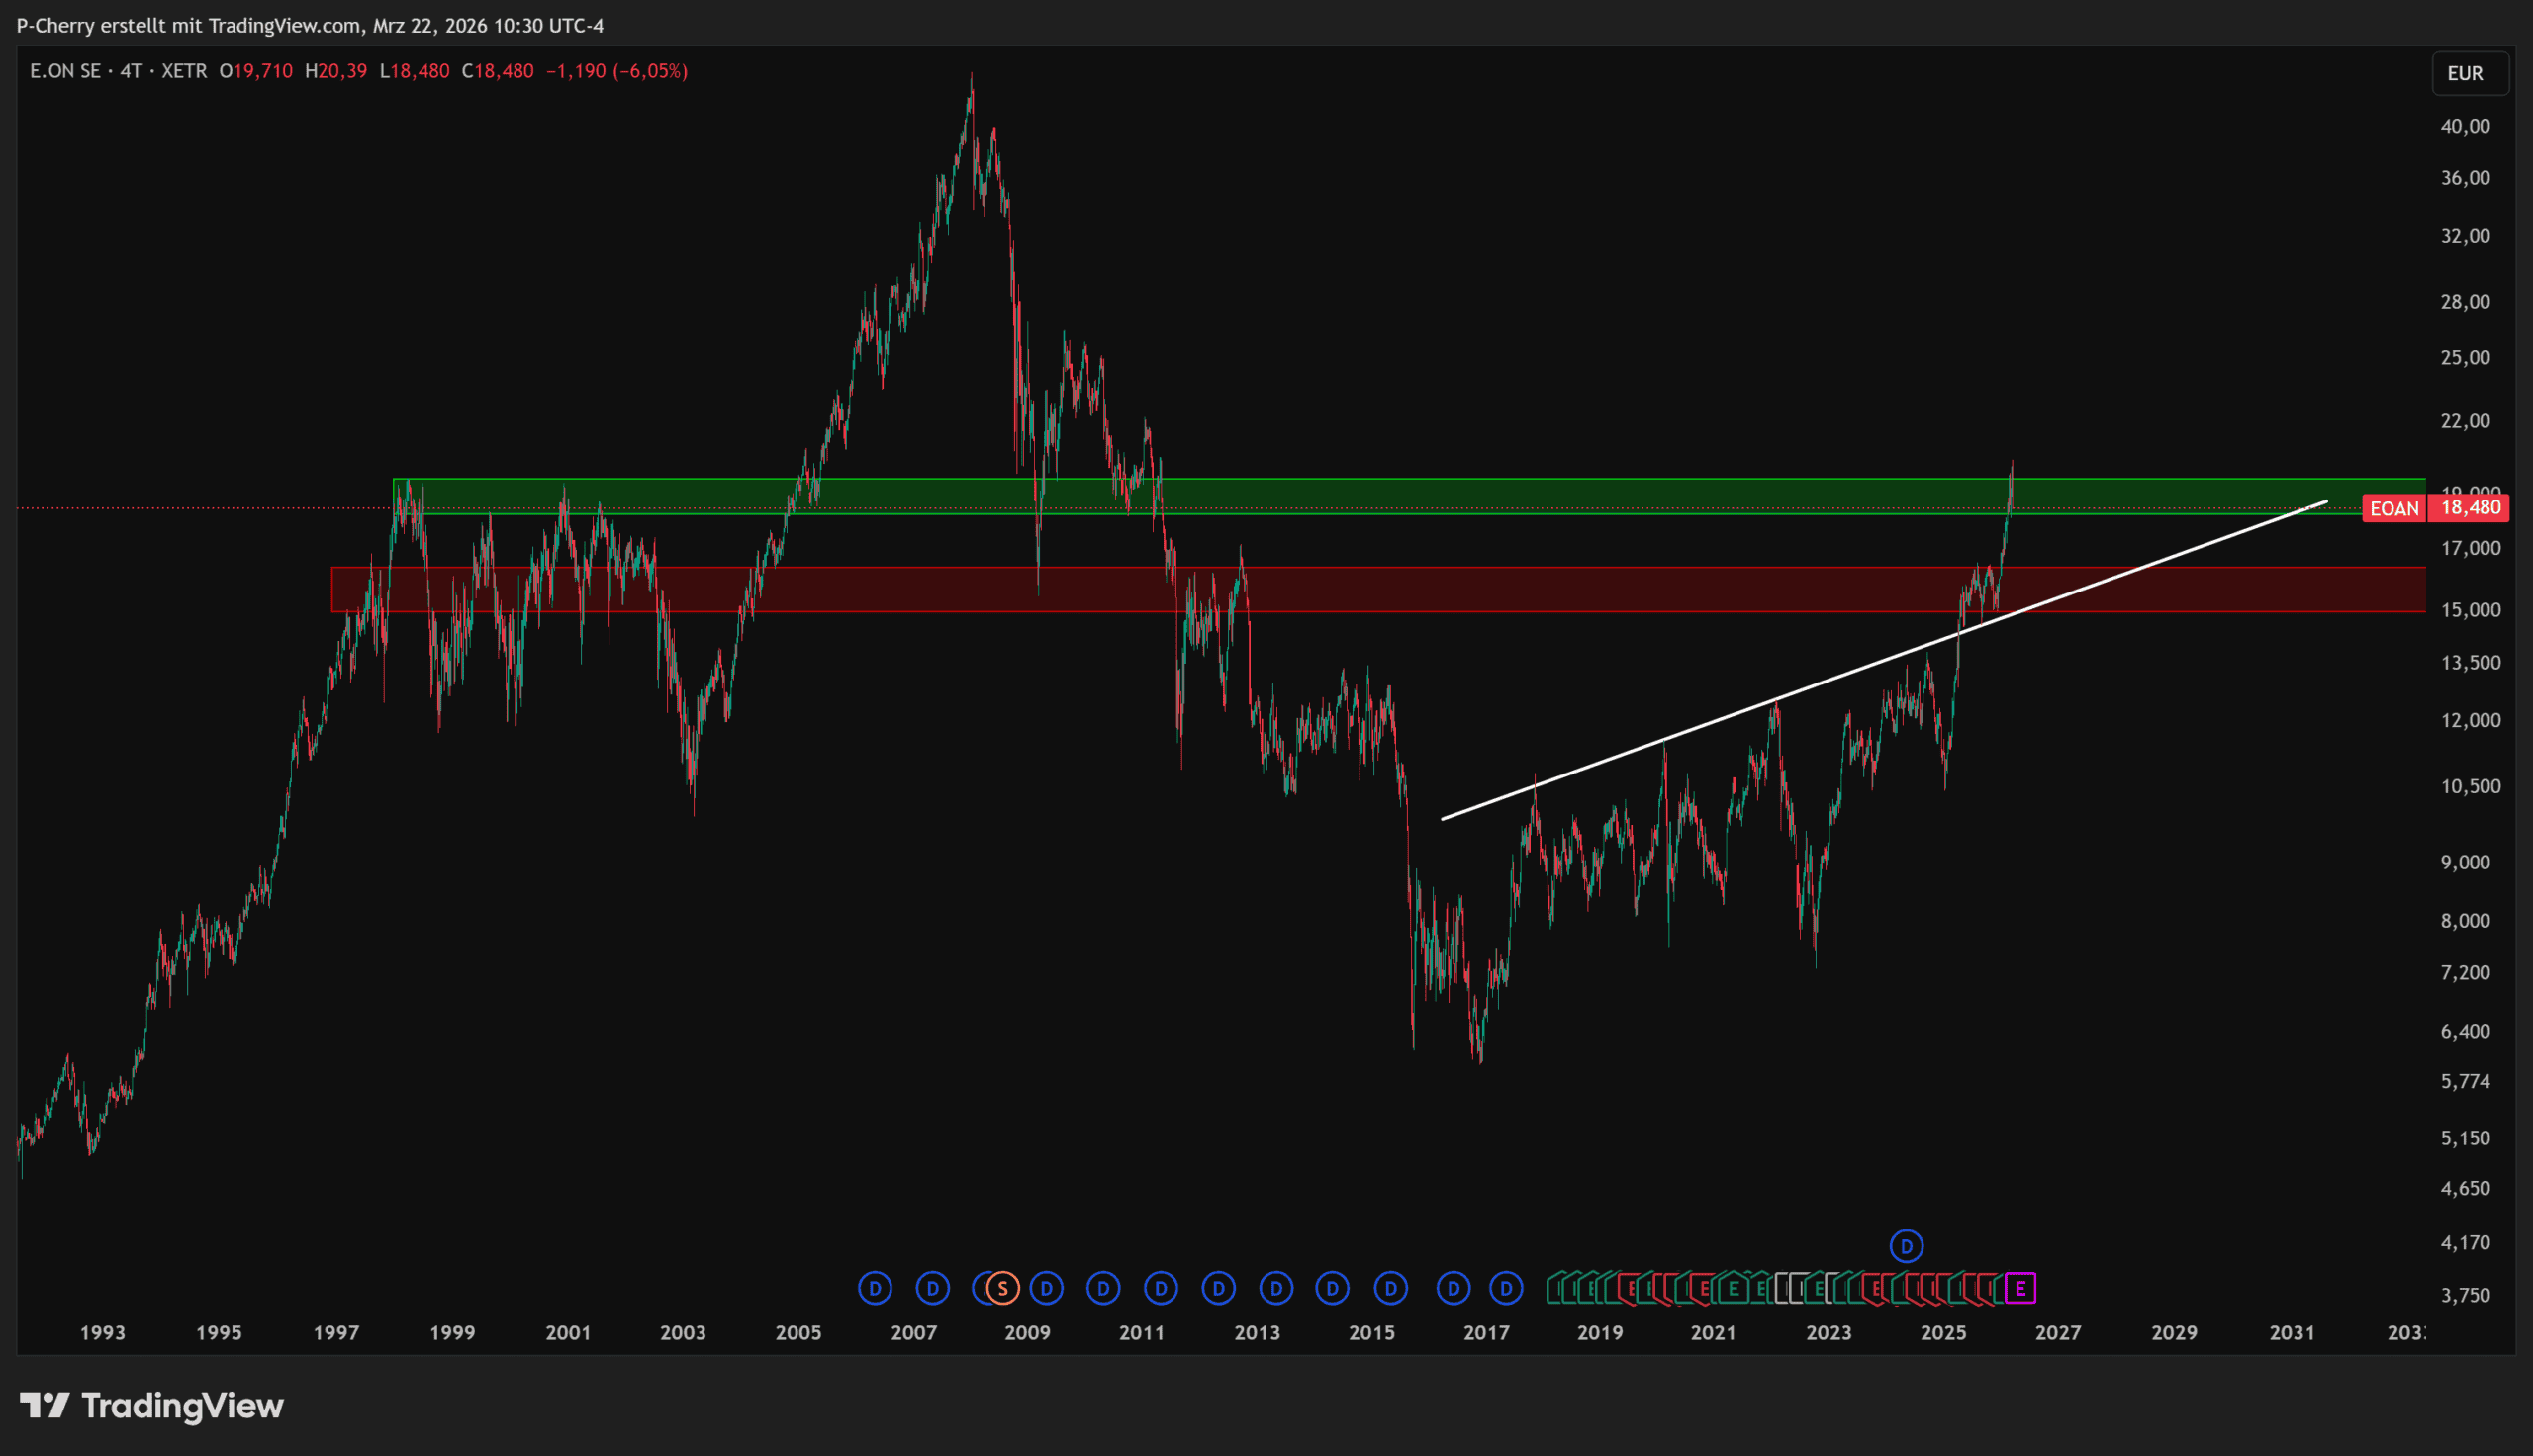2533x1456 pixels.
Task: Click the magenta E upcoming earnings marker
Action: (x=2020, y=1288)
